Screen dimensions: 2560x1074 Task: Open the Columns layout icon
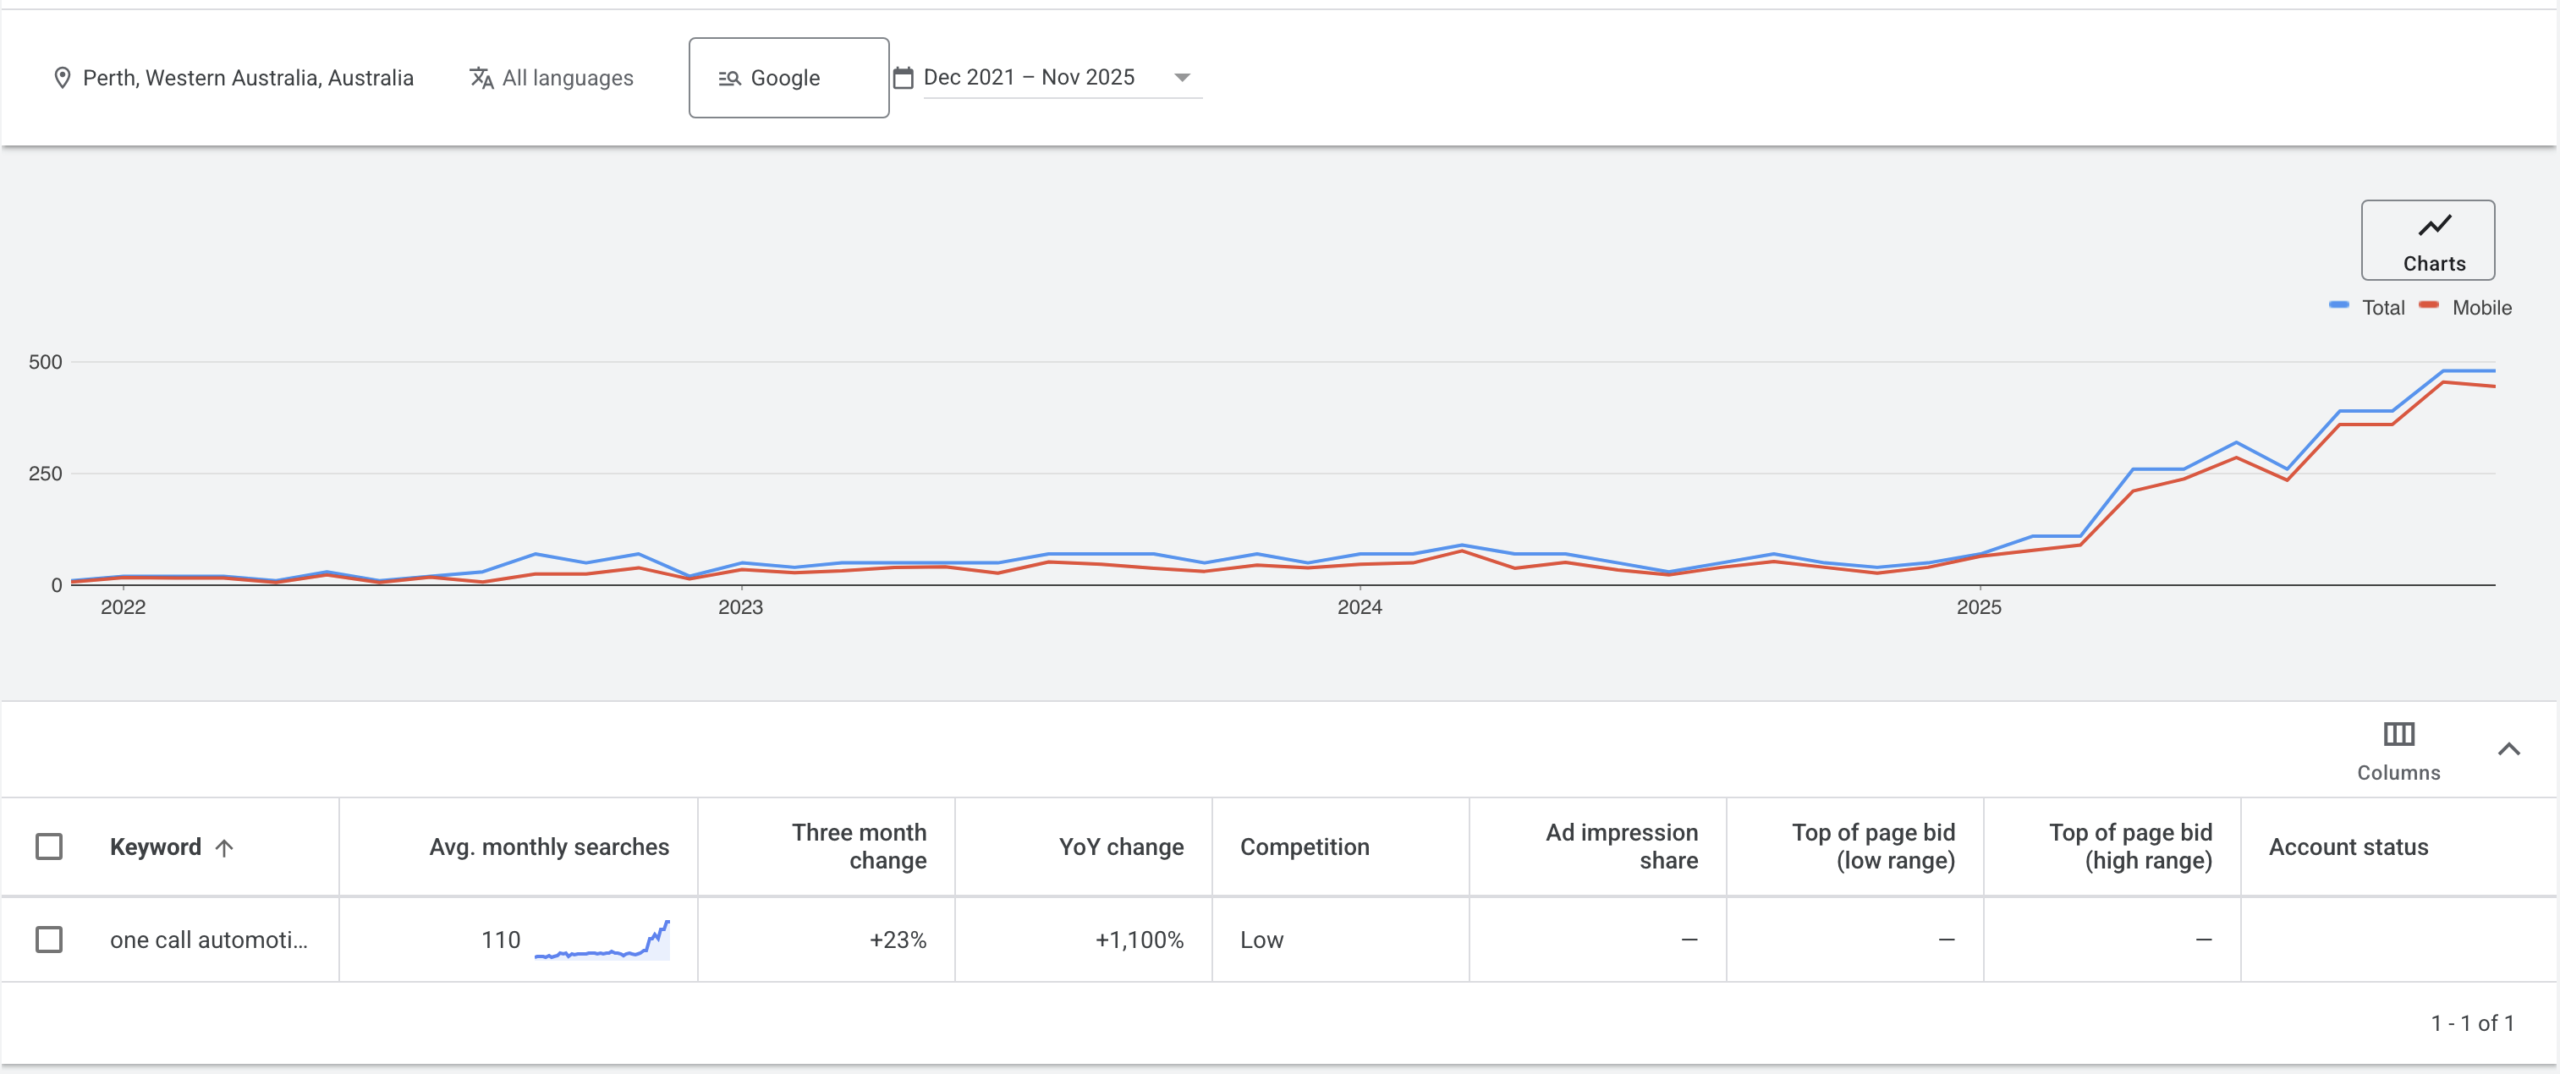click(2398, 735)
